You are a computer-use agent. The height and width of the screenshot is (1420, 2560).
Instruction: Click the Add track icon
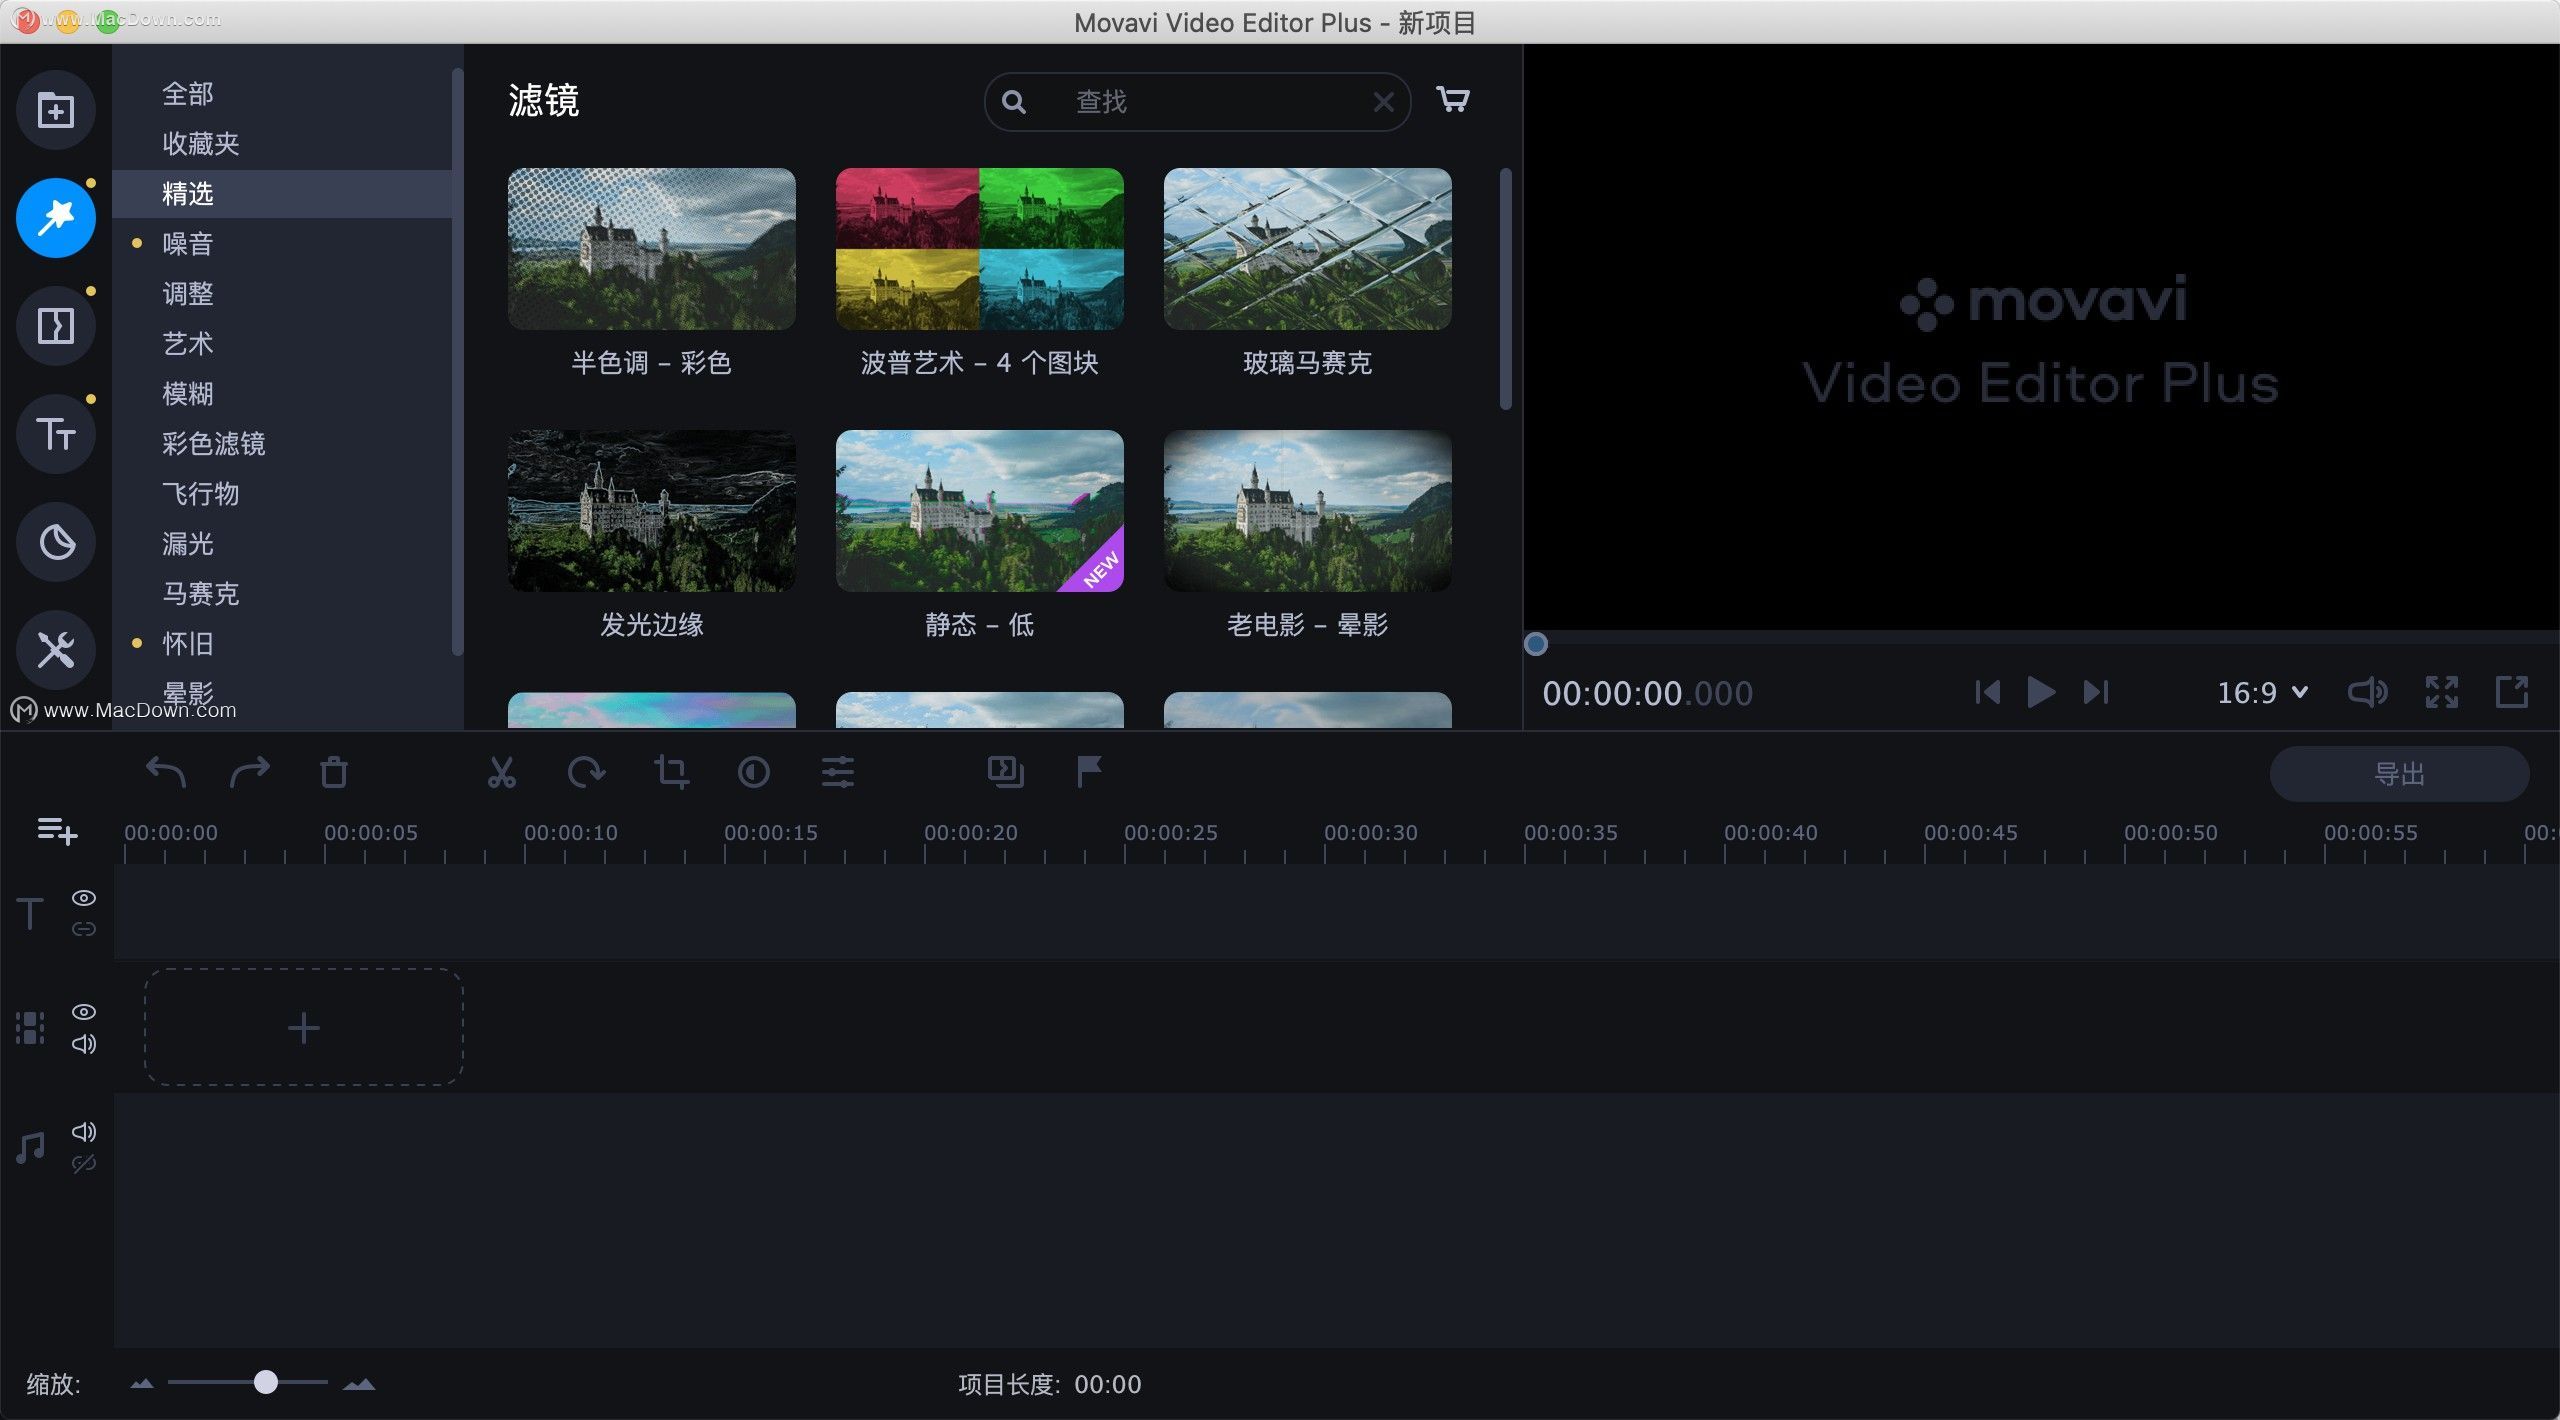(57, 830)
